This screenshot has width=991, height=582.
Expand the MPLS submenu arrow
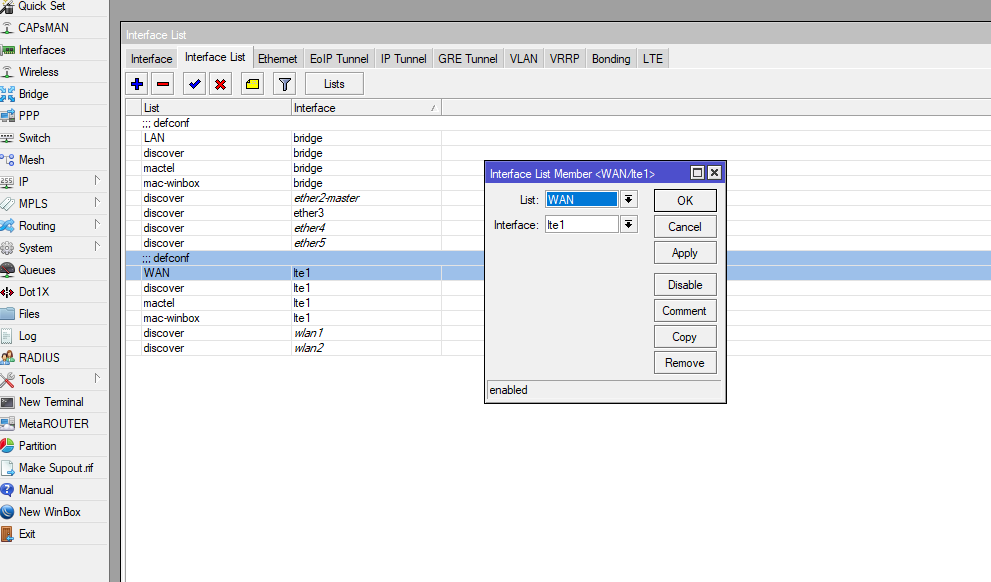[97, 203]
